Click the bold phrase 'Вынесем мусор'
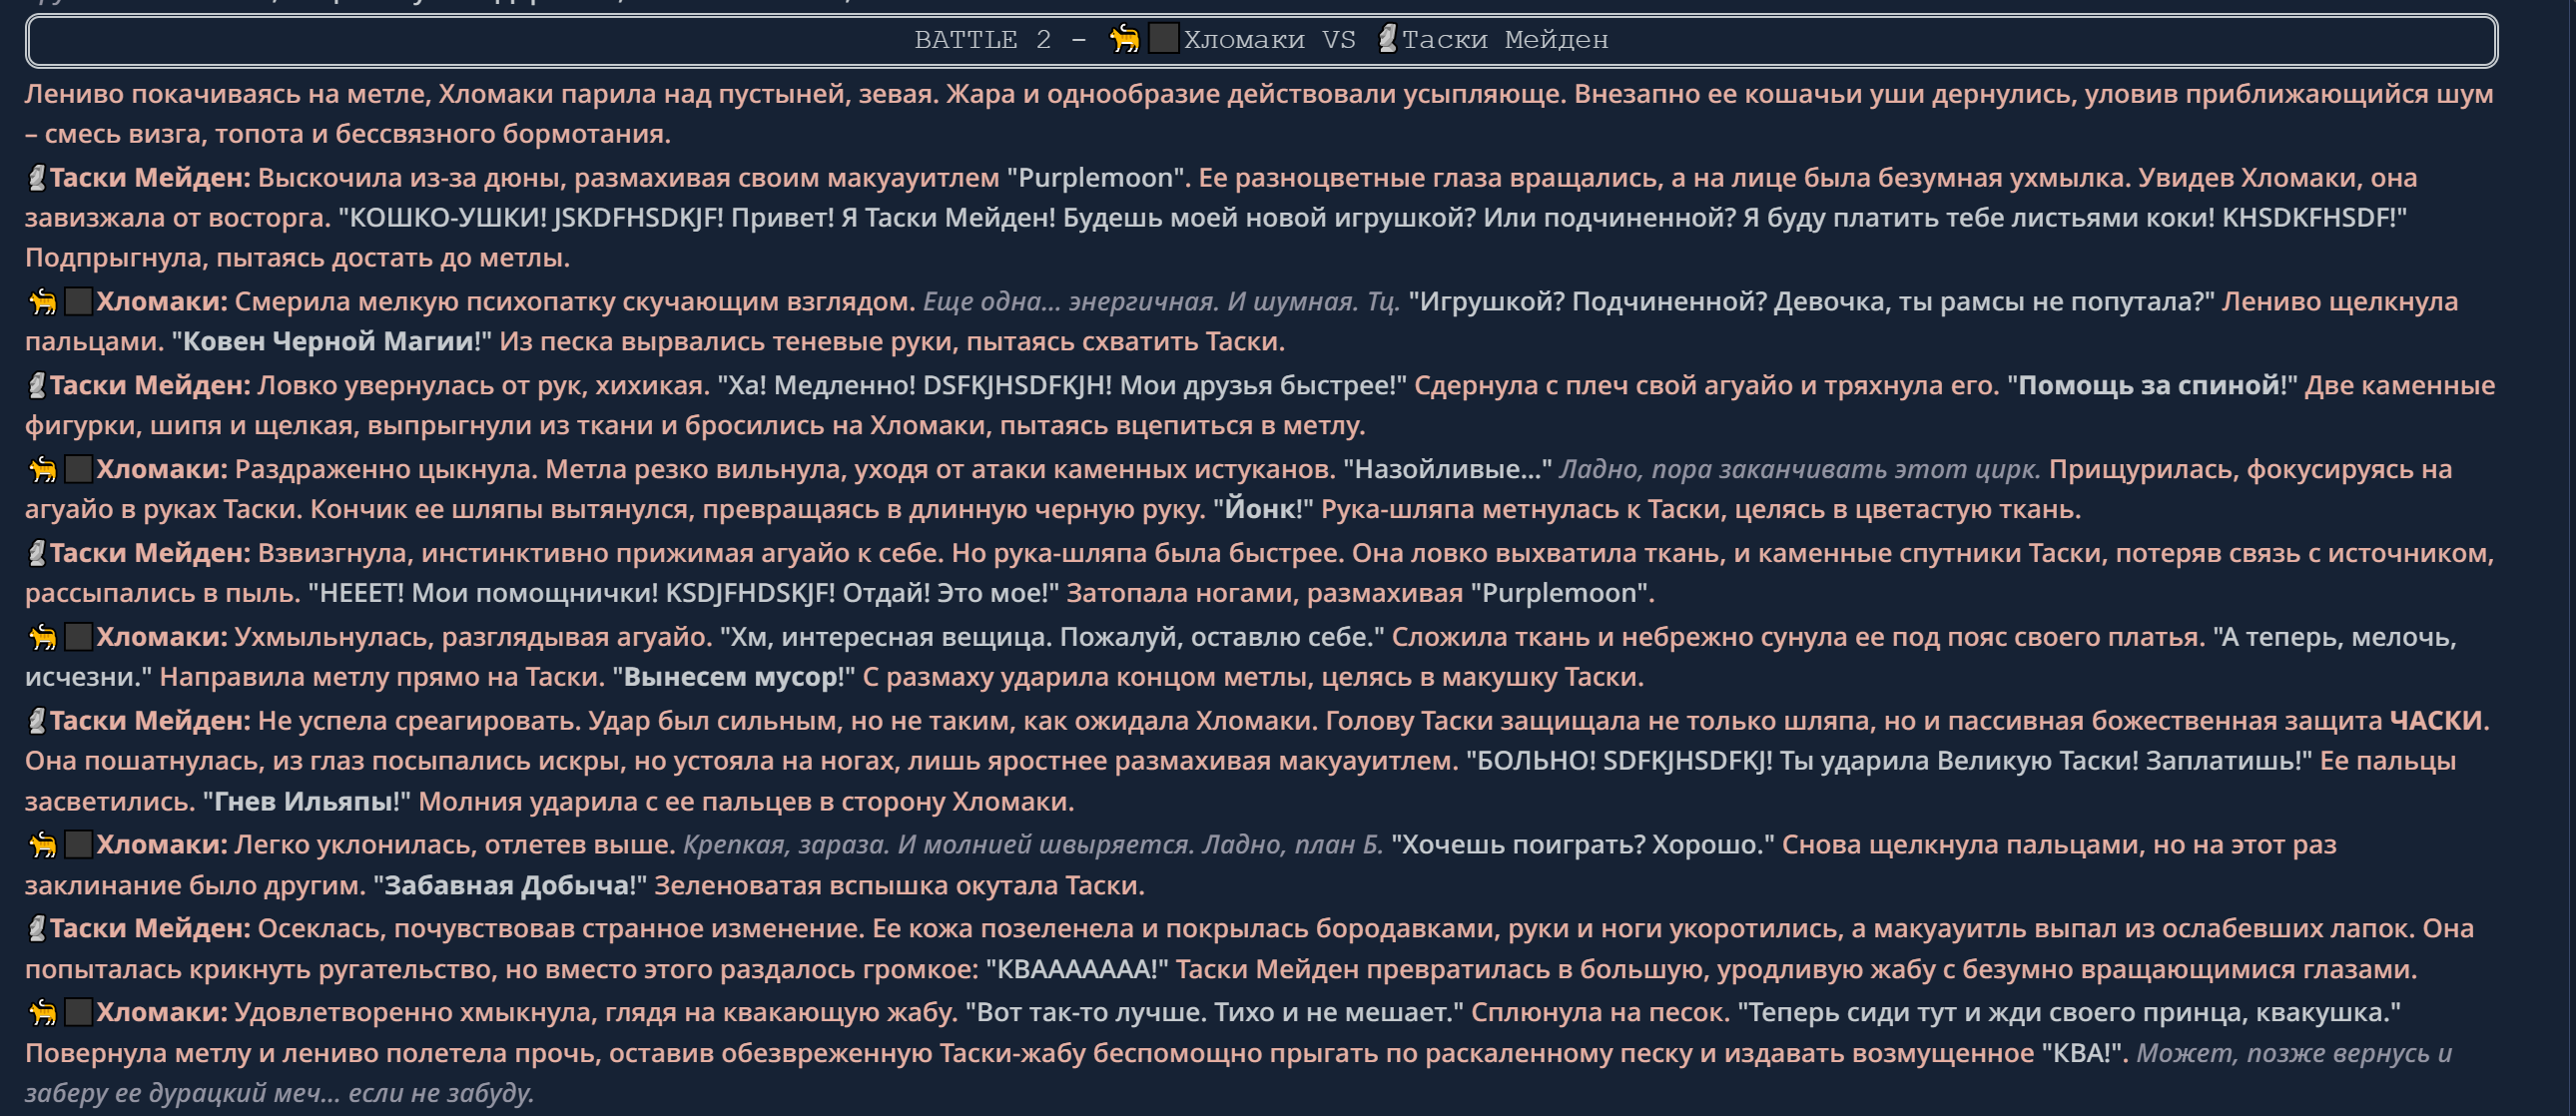2576x1116 pixels. click(730, 677)
